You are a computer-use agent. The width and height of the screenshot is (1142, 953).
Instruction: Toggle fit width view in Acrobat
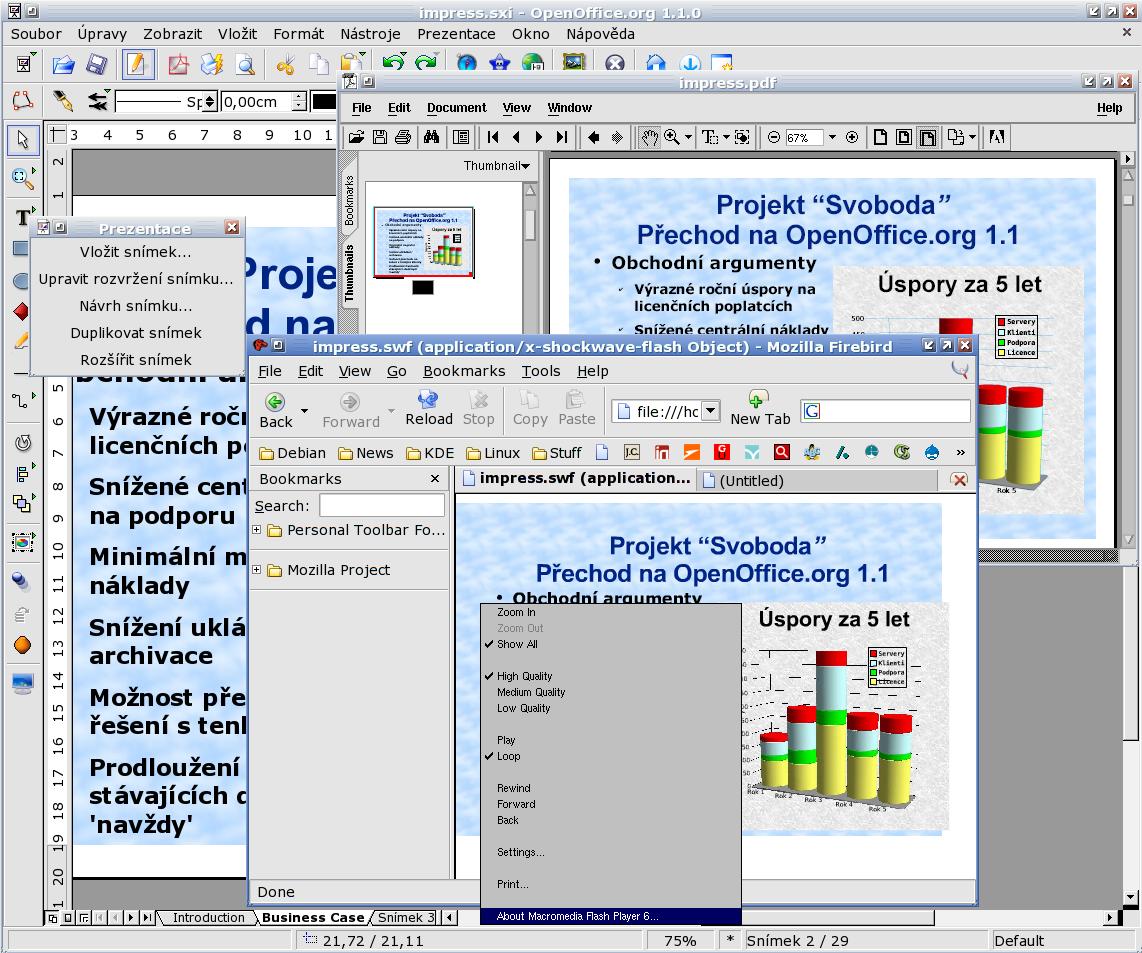click(x=927, y=137)
